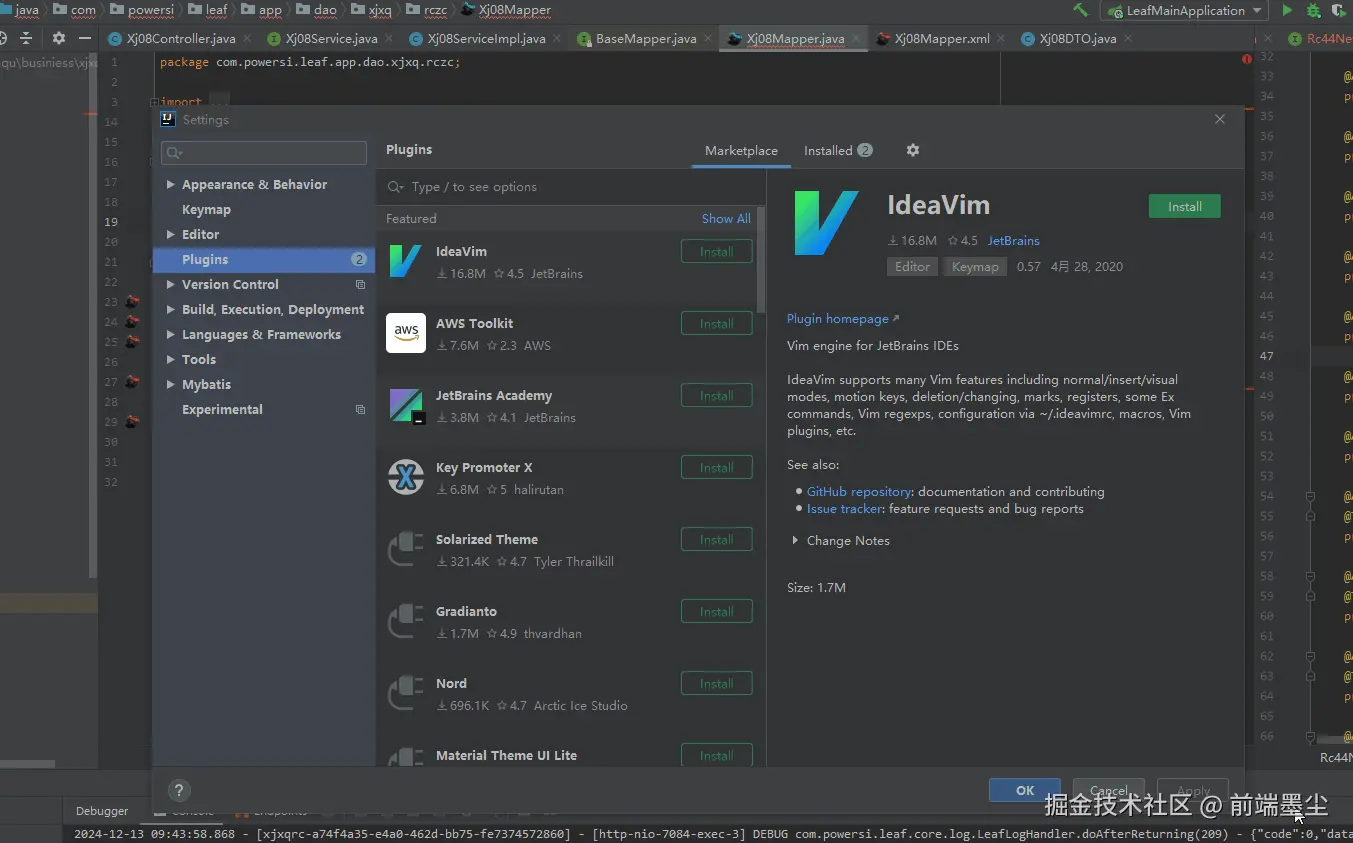Expand the Tools settings node
Image resolution: width=1353 pixels, height=843 pixels.
(171, 360)
